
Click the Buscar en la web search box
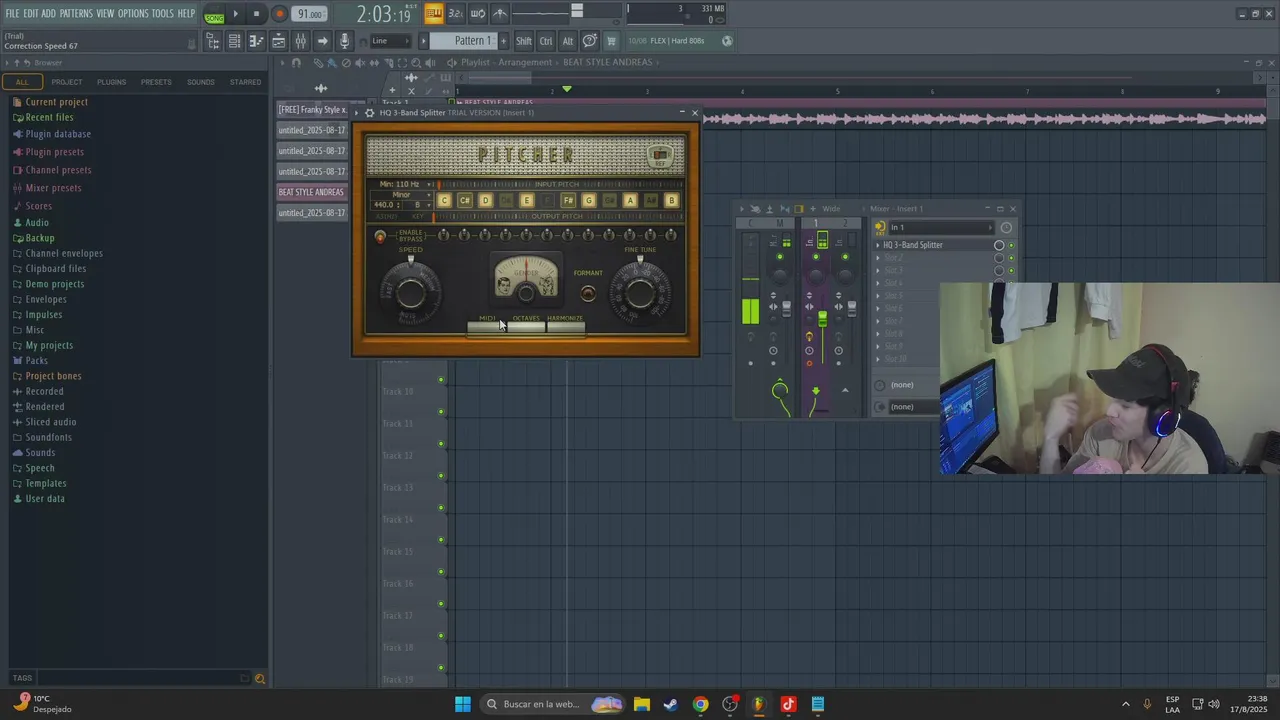pos(551,704)
